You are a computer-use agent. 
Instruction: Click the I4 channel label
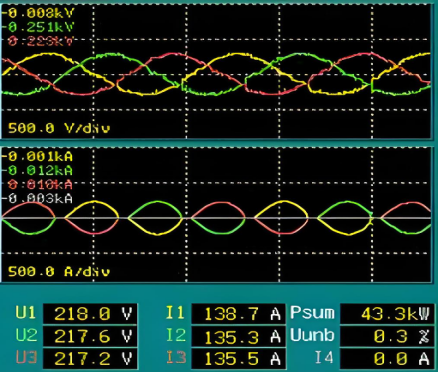coord(324,358)
